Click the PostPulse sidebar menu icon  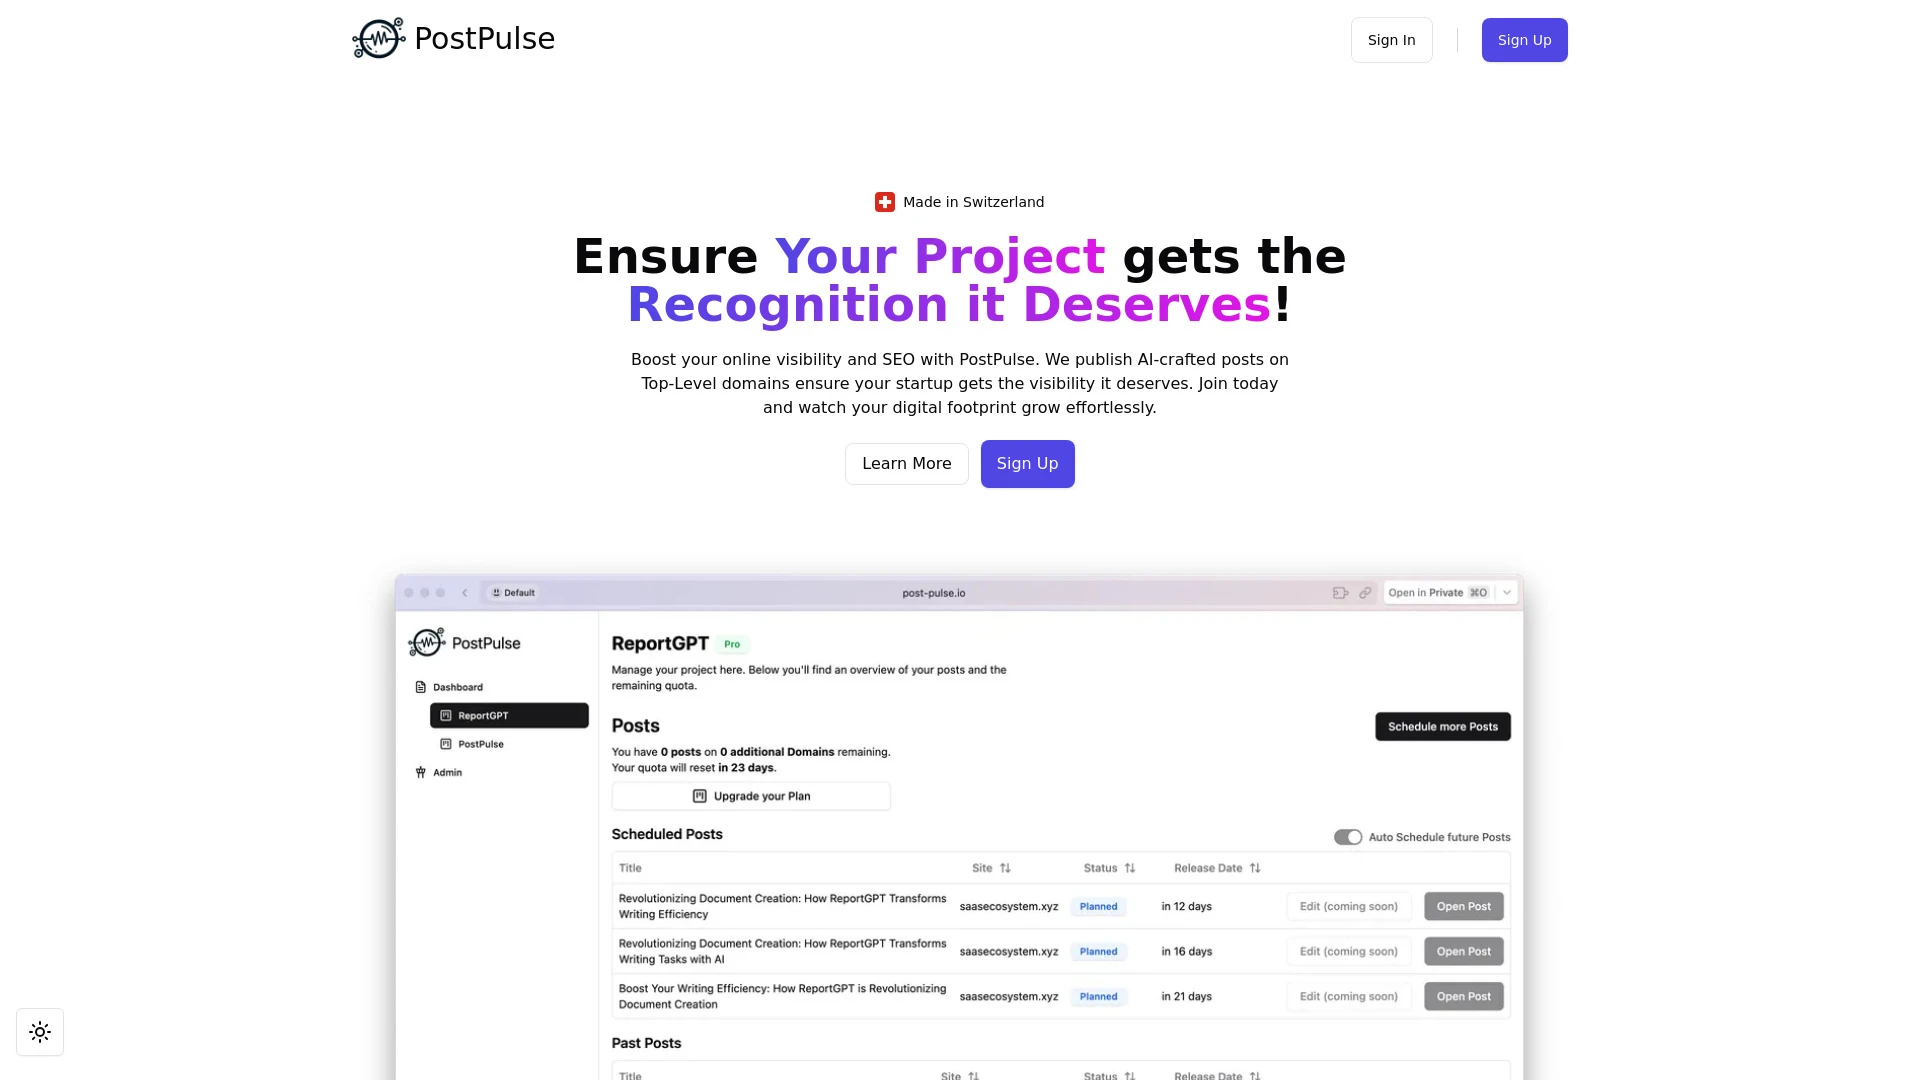[444, 744]
